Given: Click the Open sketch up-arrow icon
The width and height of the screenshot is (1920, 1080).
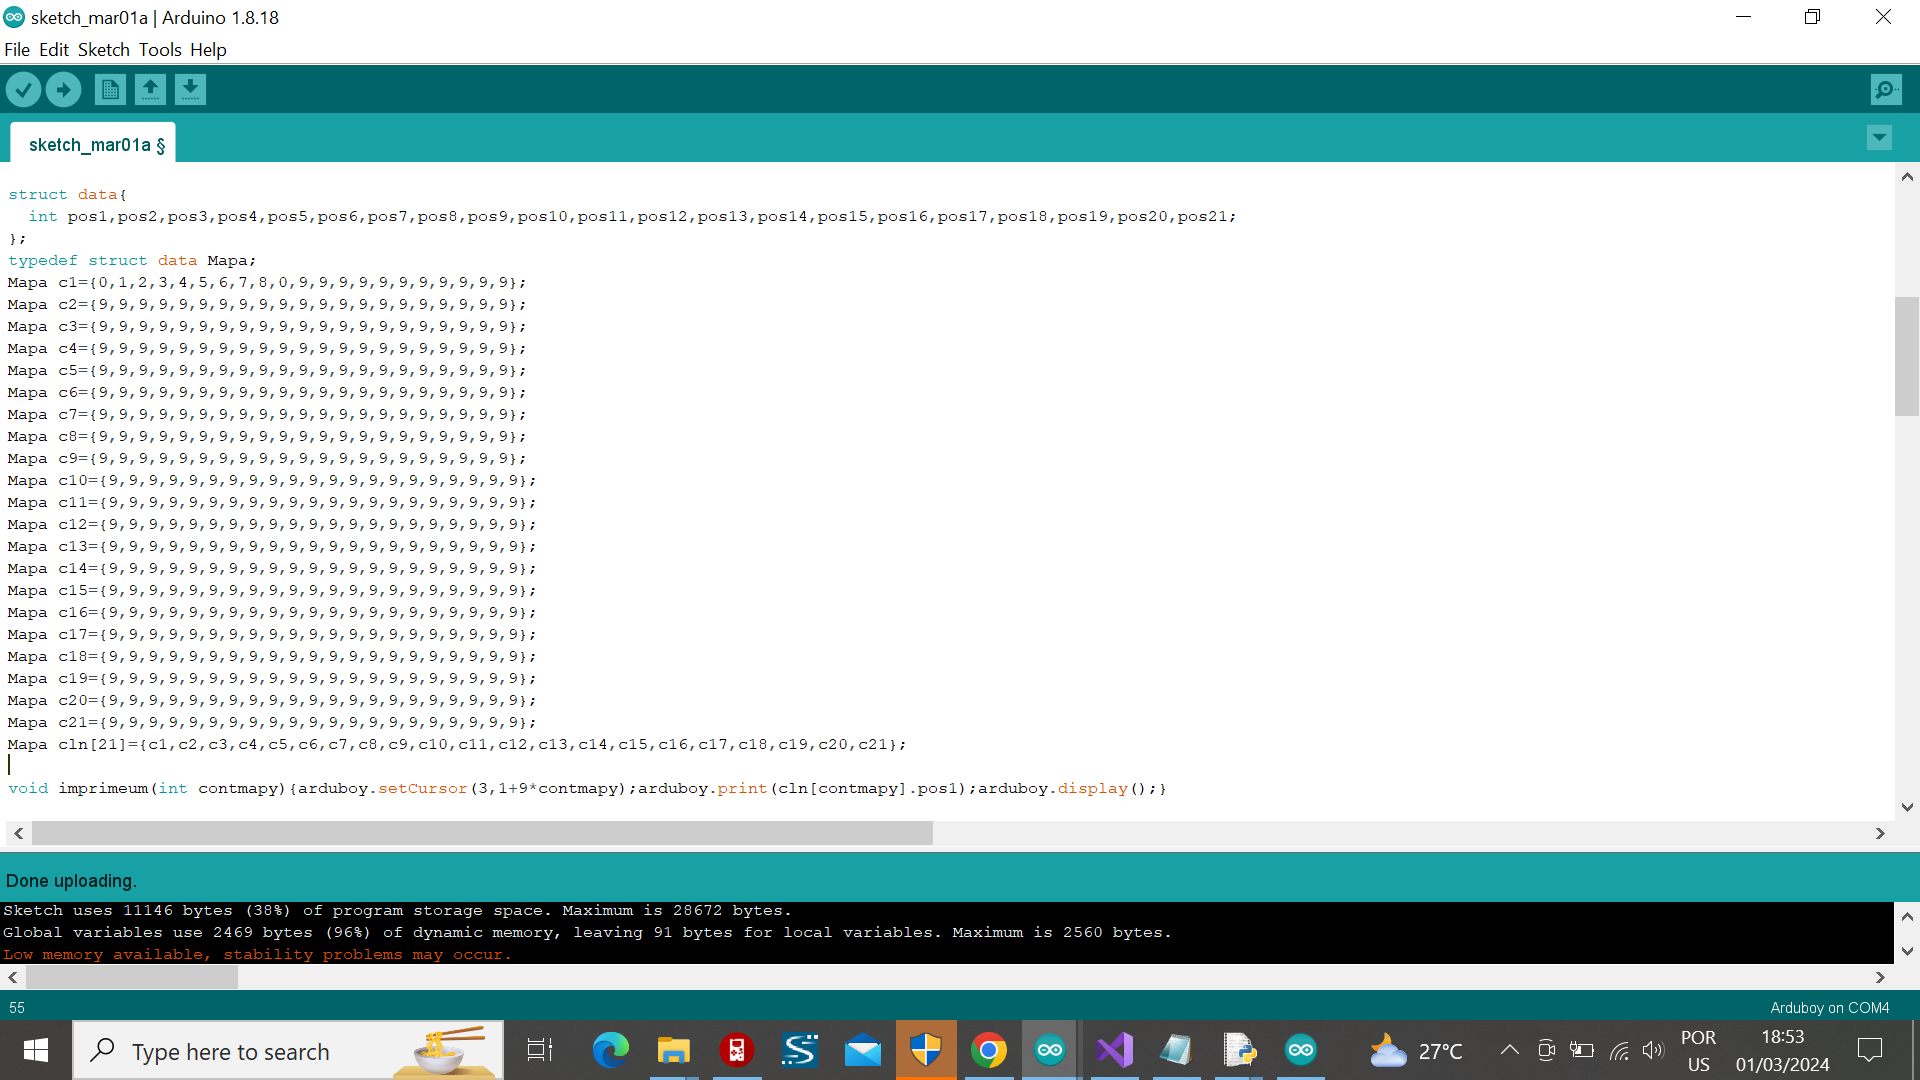Looking at the screenshot, I should click(150, 90).
